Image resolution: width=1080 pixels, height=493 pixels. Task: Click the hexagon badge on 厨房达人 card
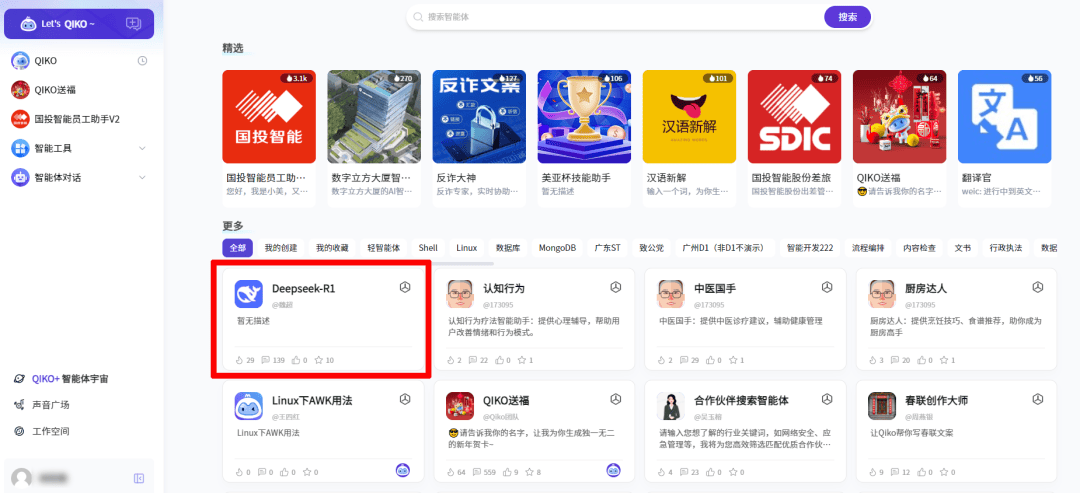pos(1038,287)
